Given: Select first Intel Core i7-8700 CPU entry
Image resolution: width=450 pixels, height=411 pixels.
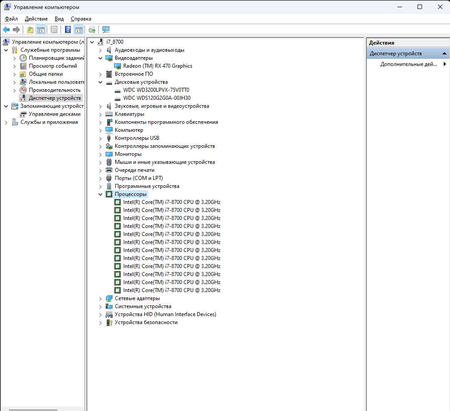Looking at the screenshot, I should pyautogui.click(x=172, y=202).
